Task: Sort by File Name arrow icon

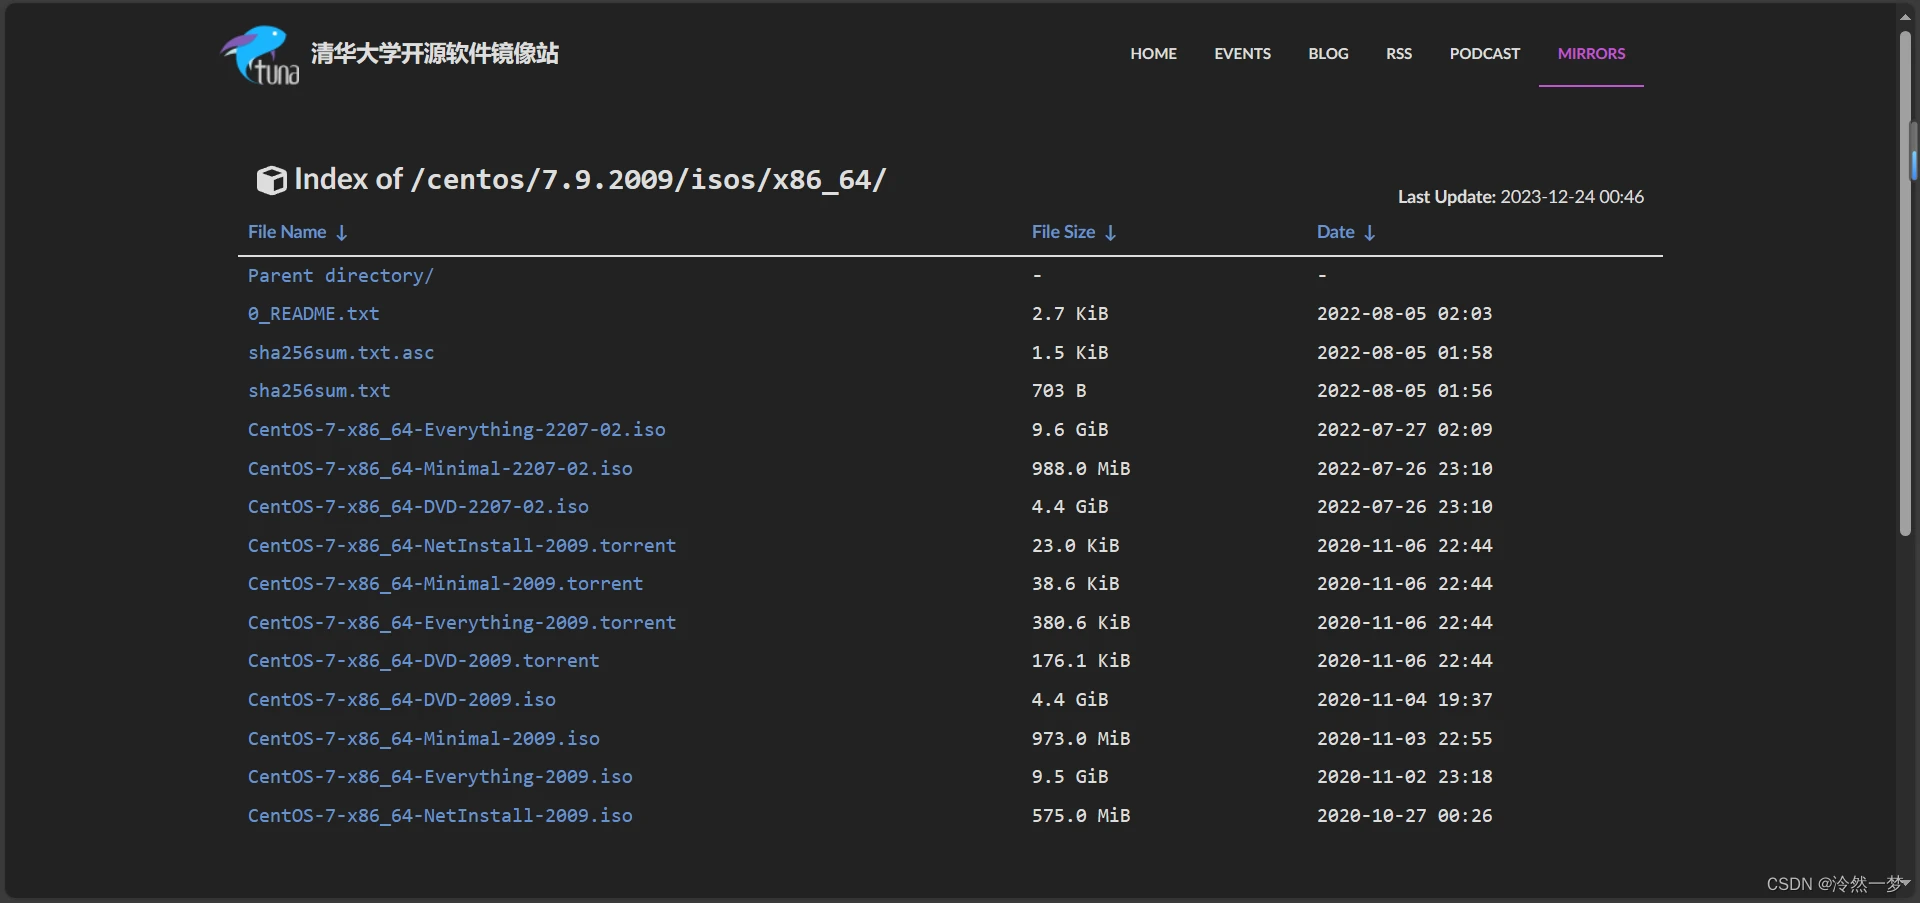Action: pos(342,233)
